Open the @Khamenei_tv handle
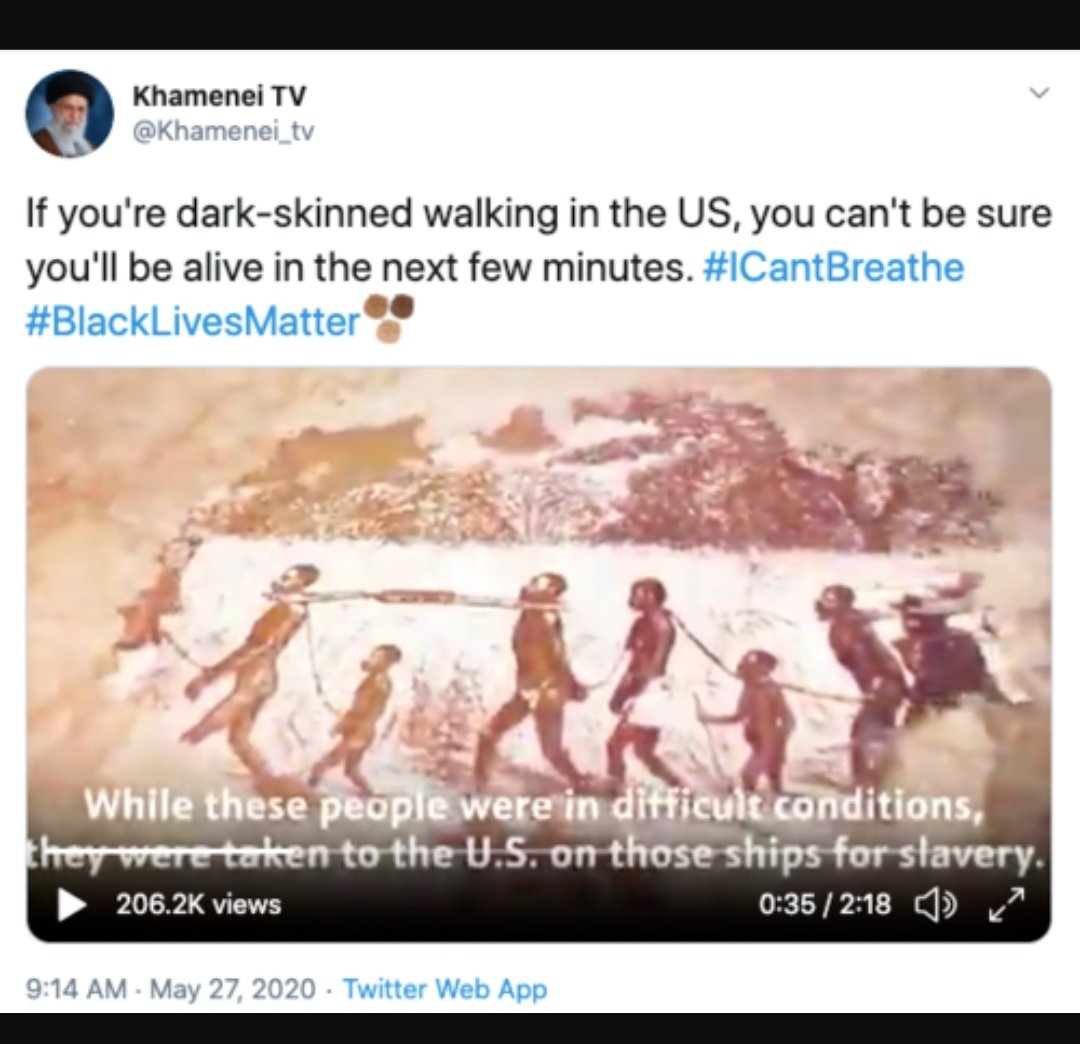Image resolution: width=1080 pixels, height=1044 pixels. tap(222, 132)
